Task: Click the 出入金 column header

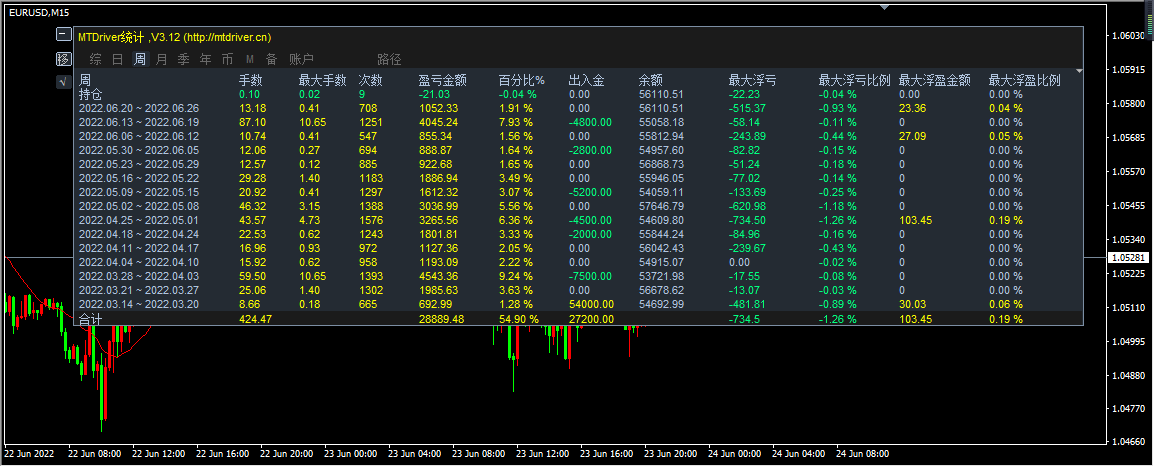Action: tap(587, 81)
